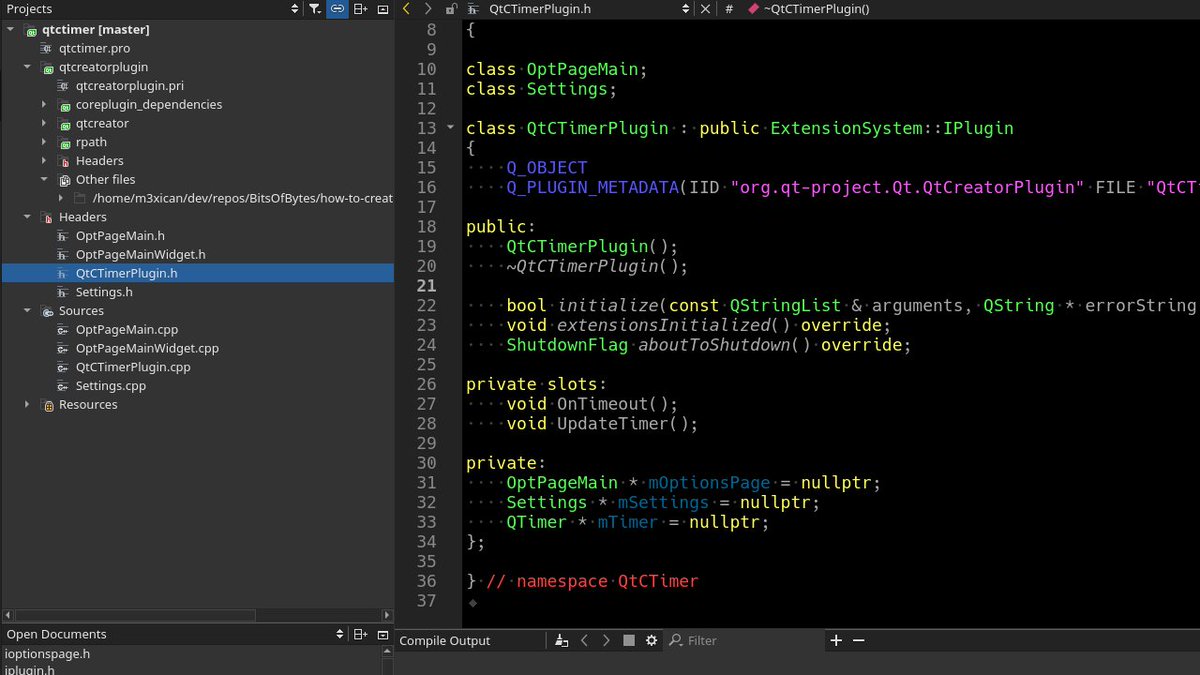The height and width of the screenshot is (675, 1200).
Task: Click the stop build square button
Action: (629, 641)
